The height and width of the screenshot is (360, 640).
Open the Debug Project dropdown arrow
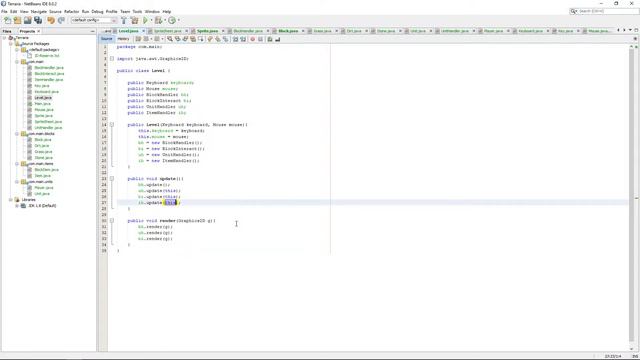(165, 20)
